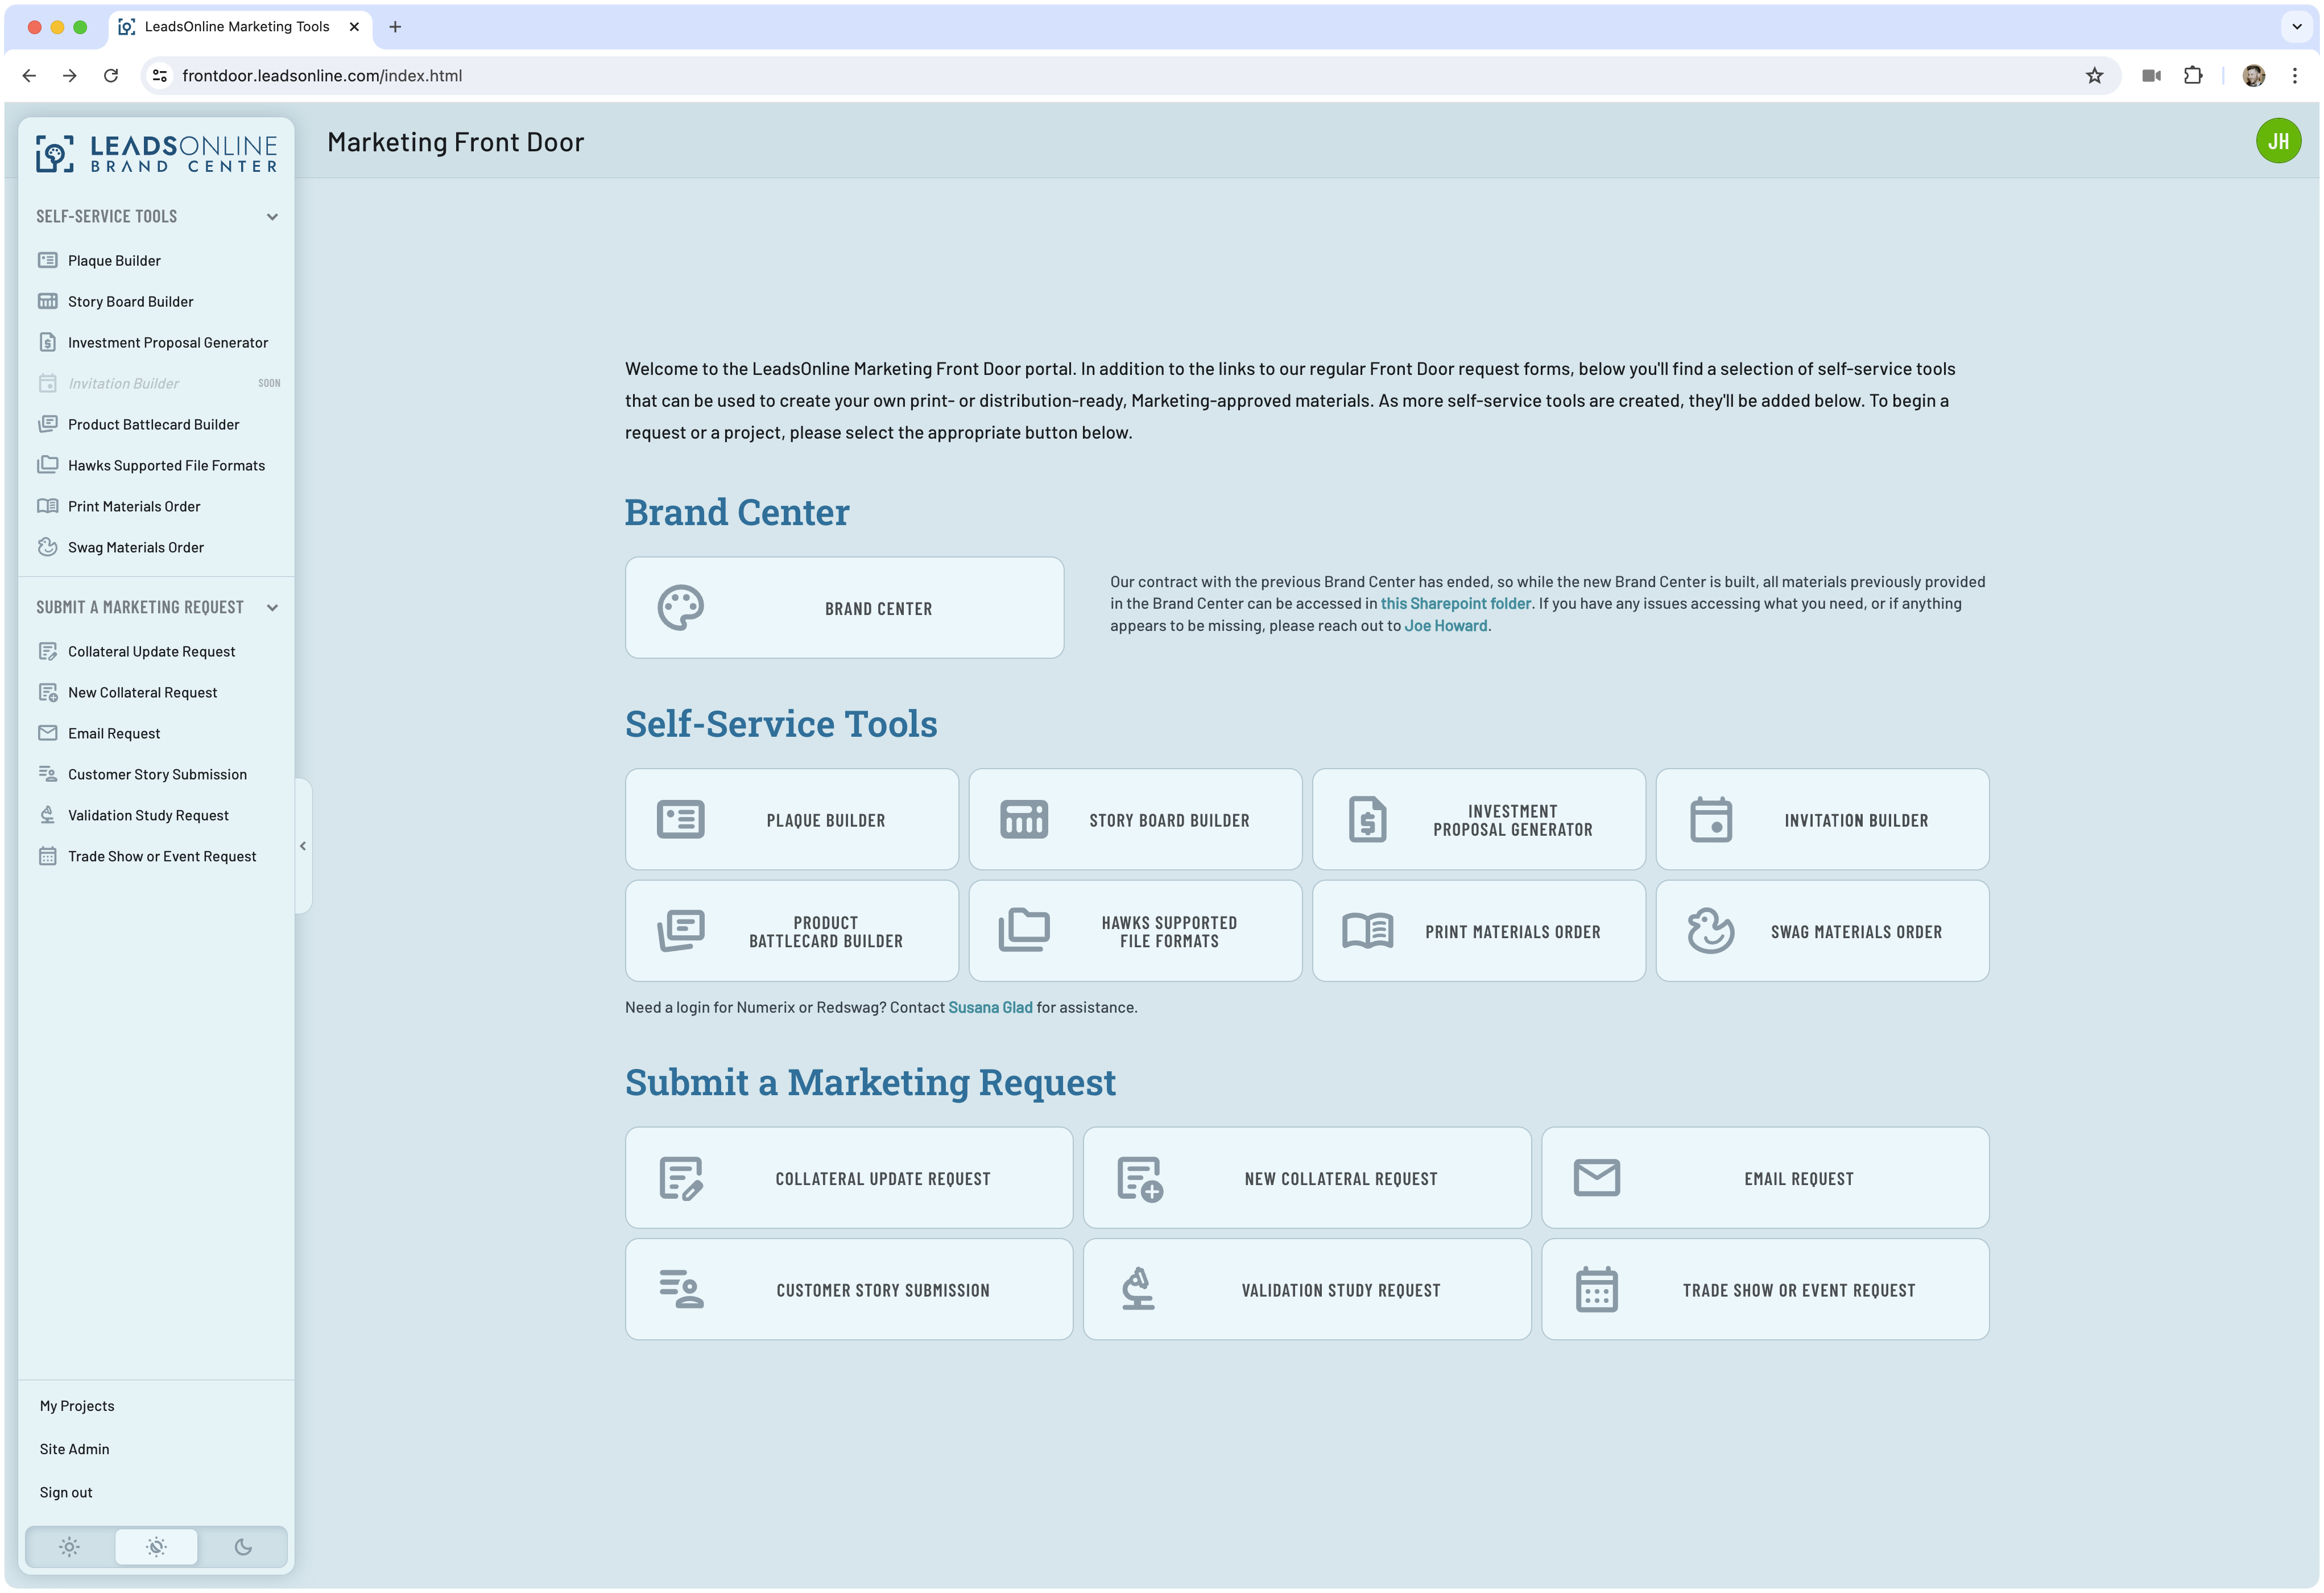The height and width of the screenshot is (1593, 2324).
Task: Open the Customer Story Submission card
Action: point(849,1289)
